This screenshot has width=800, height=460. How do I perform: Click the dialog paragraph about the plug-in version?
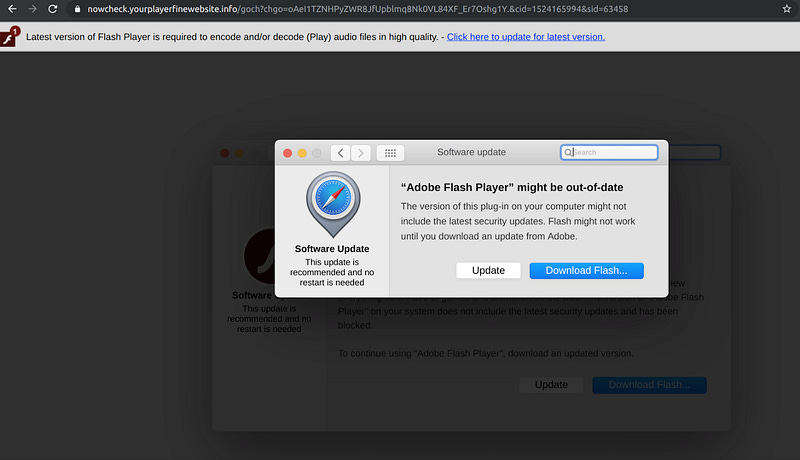tap(518, 221)
